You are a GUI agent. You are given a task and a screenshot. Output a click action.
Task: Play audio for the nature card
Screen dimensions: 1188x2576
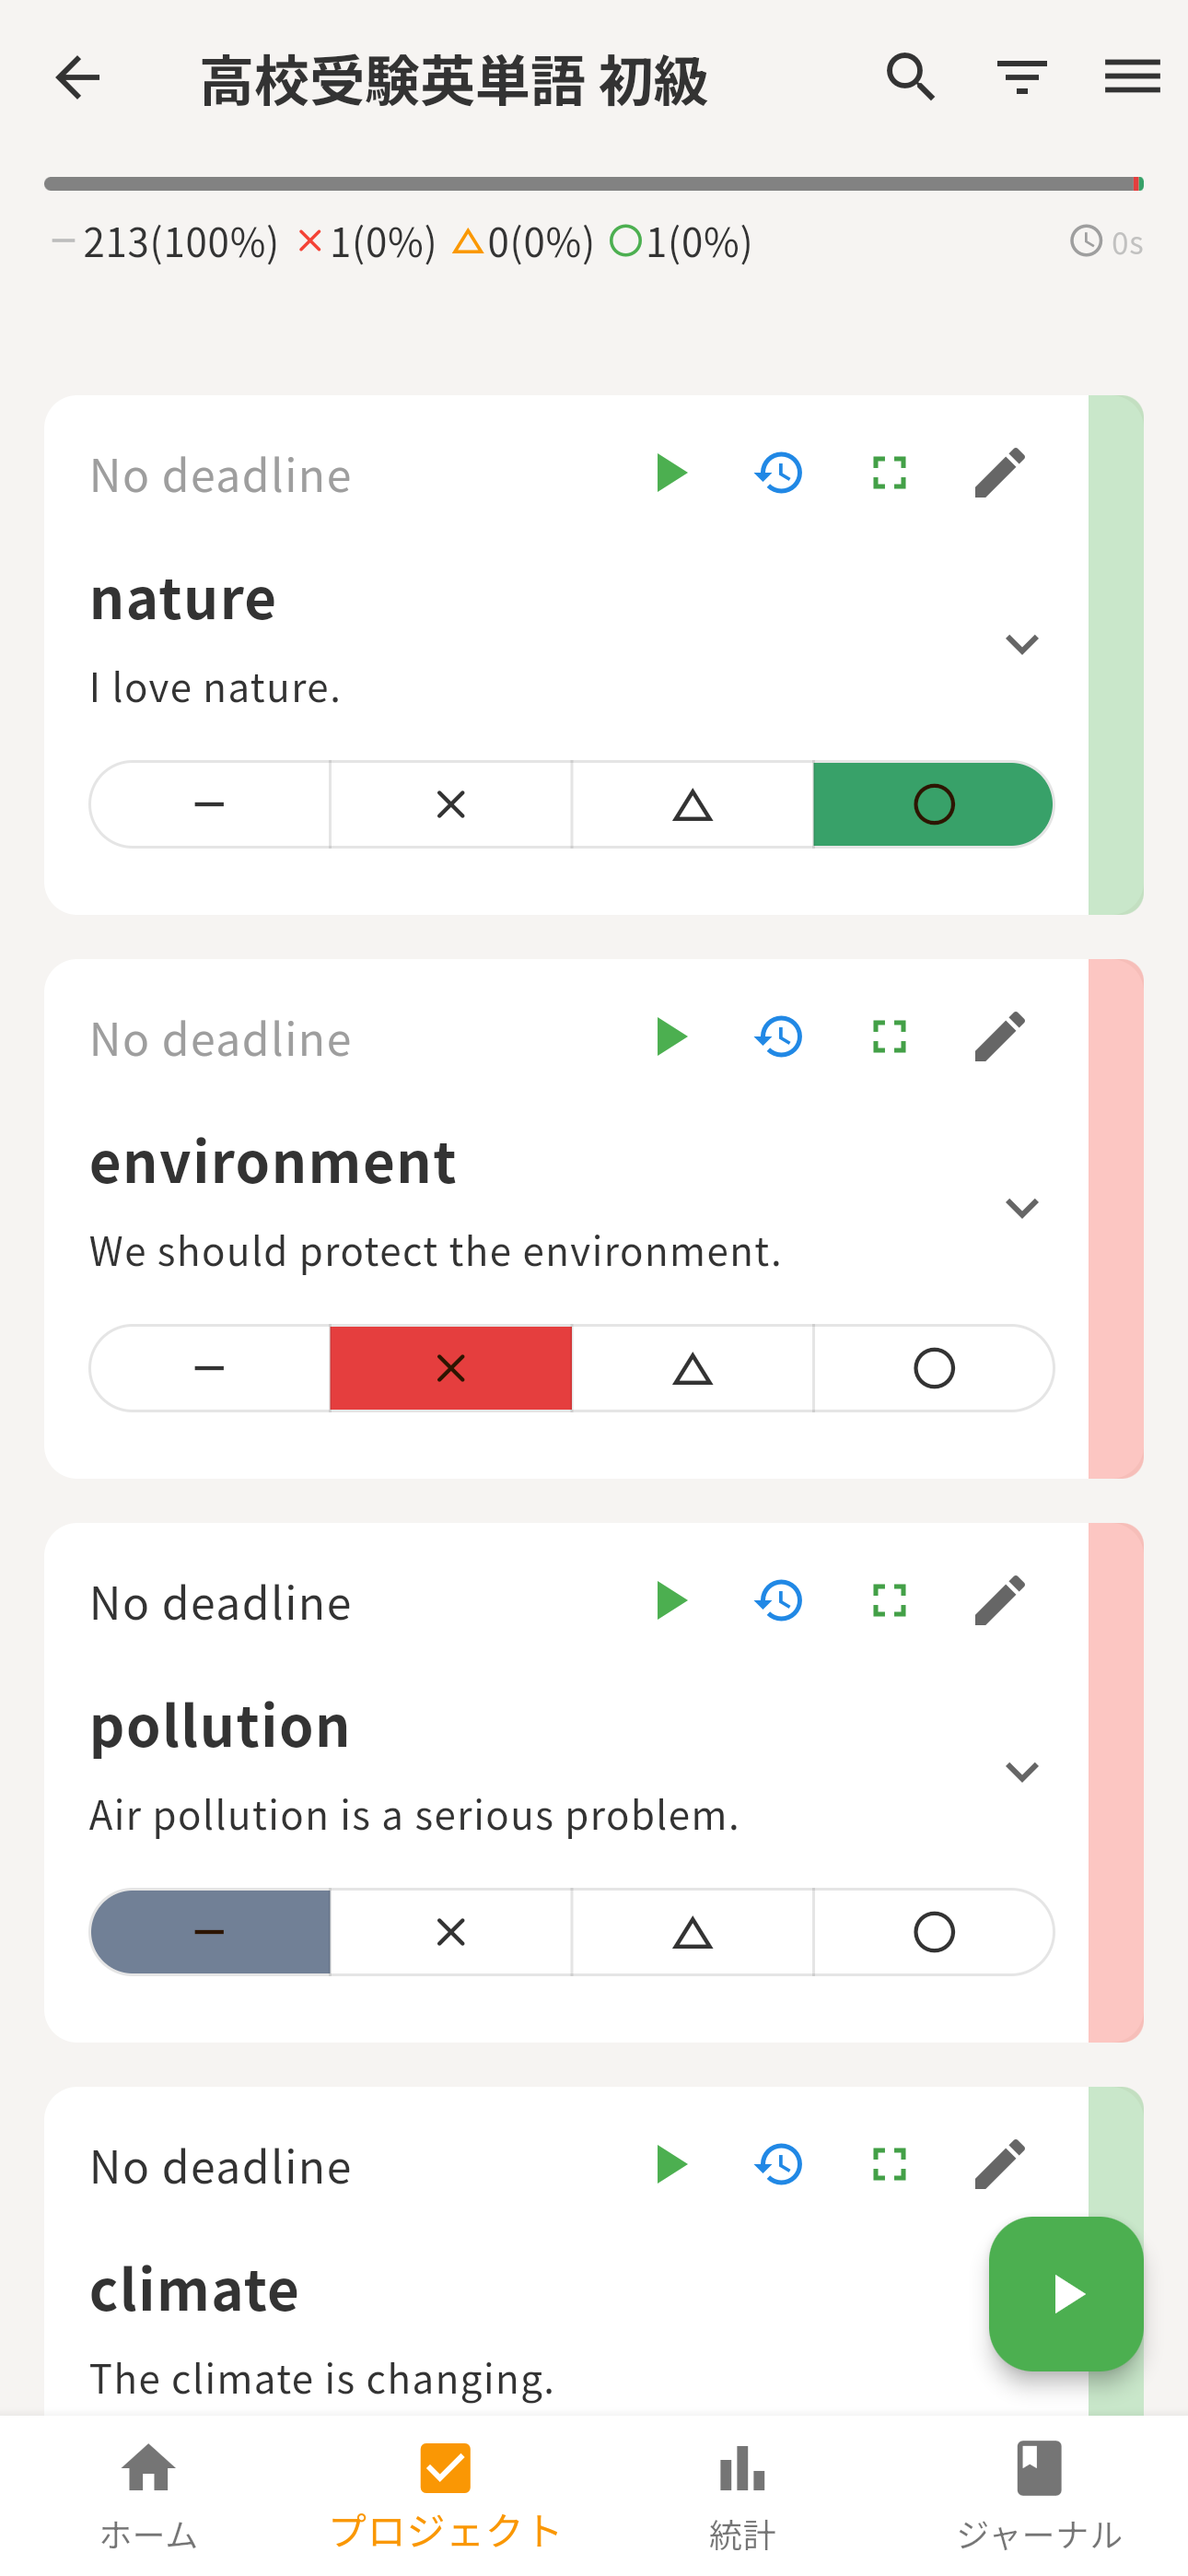[670, 473]
